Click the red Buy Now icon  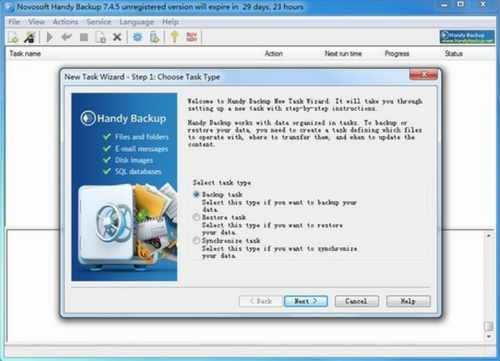tap(192, 37)
